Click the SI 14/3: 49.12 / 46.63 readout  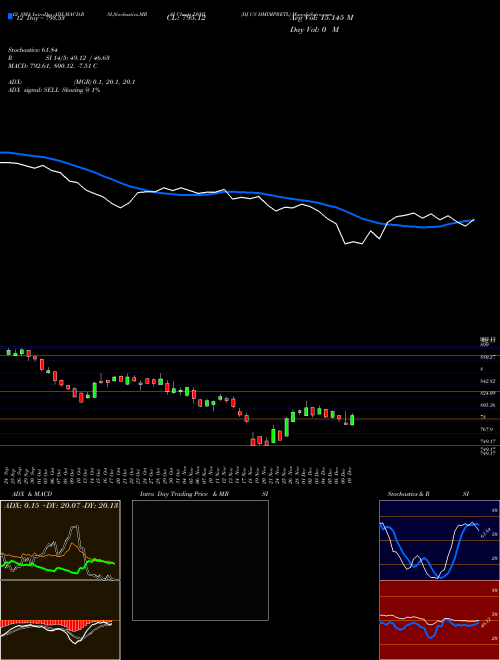click(78, 58)
